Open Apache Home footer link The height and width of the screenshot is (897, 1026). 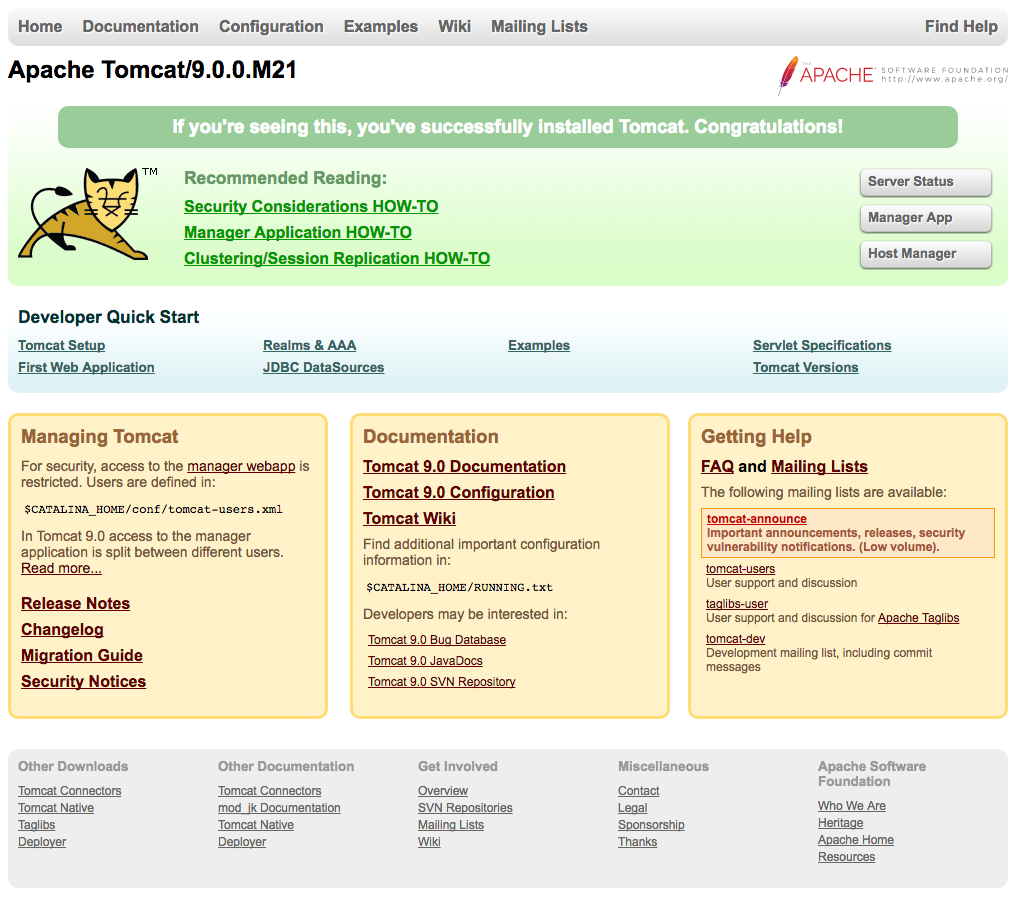856,840
